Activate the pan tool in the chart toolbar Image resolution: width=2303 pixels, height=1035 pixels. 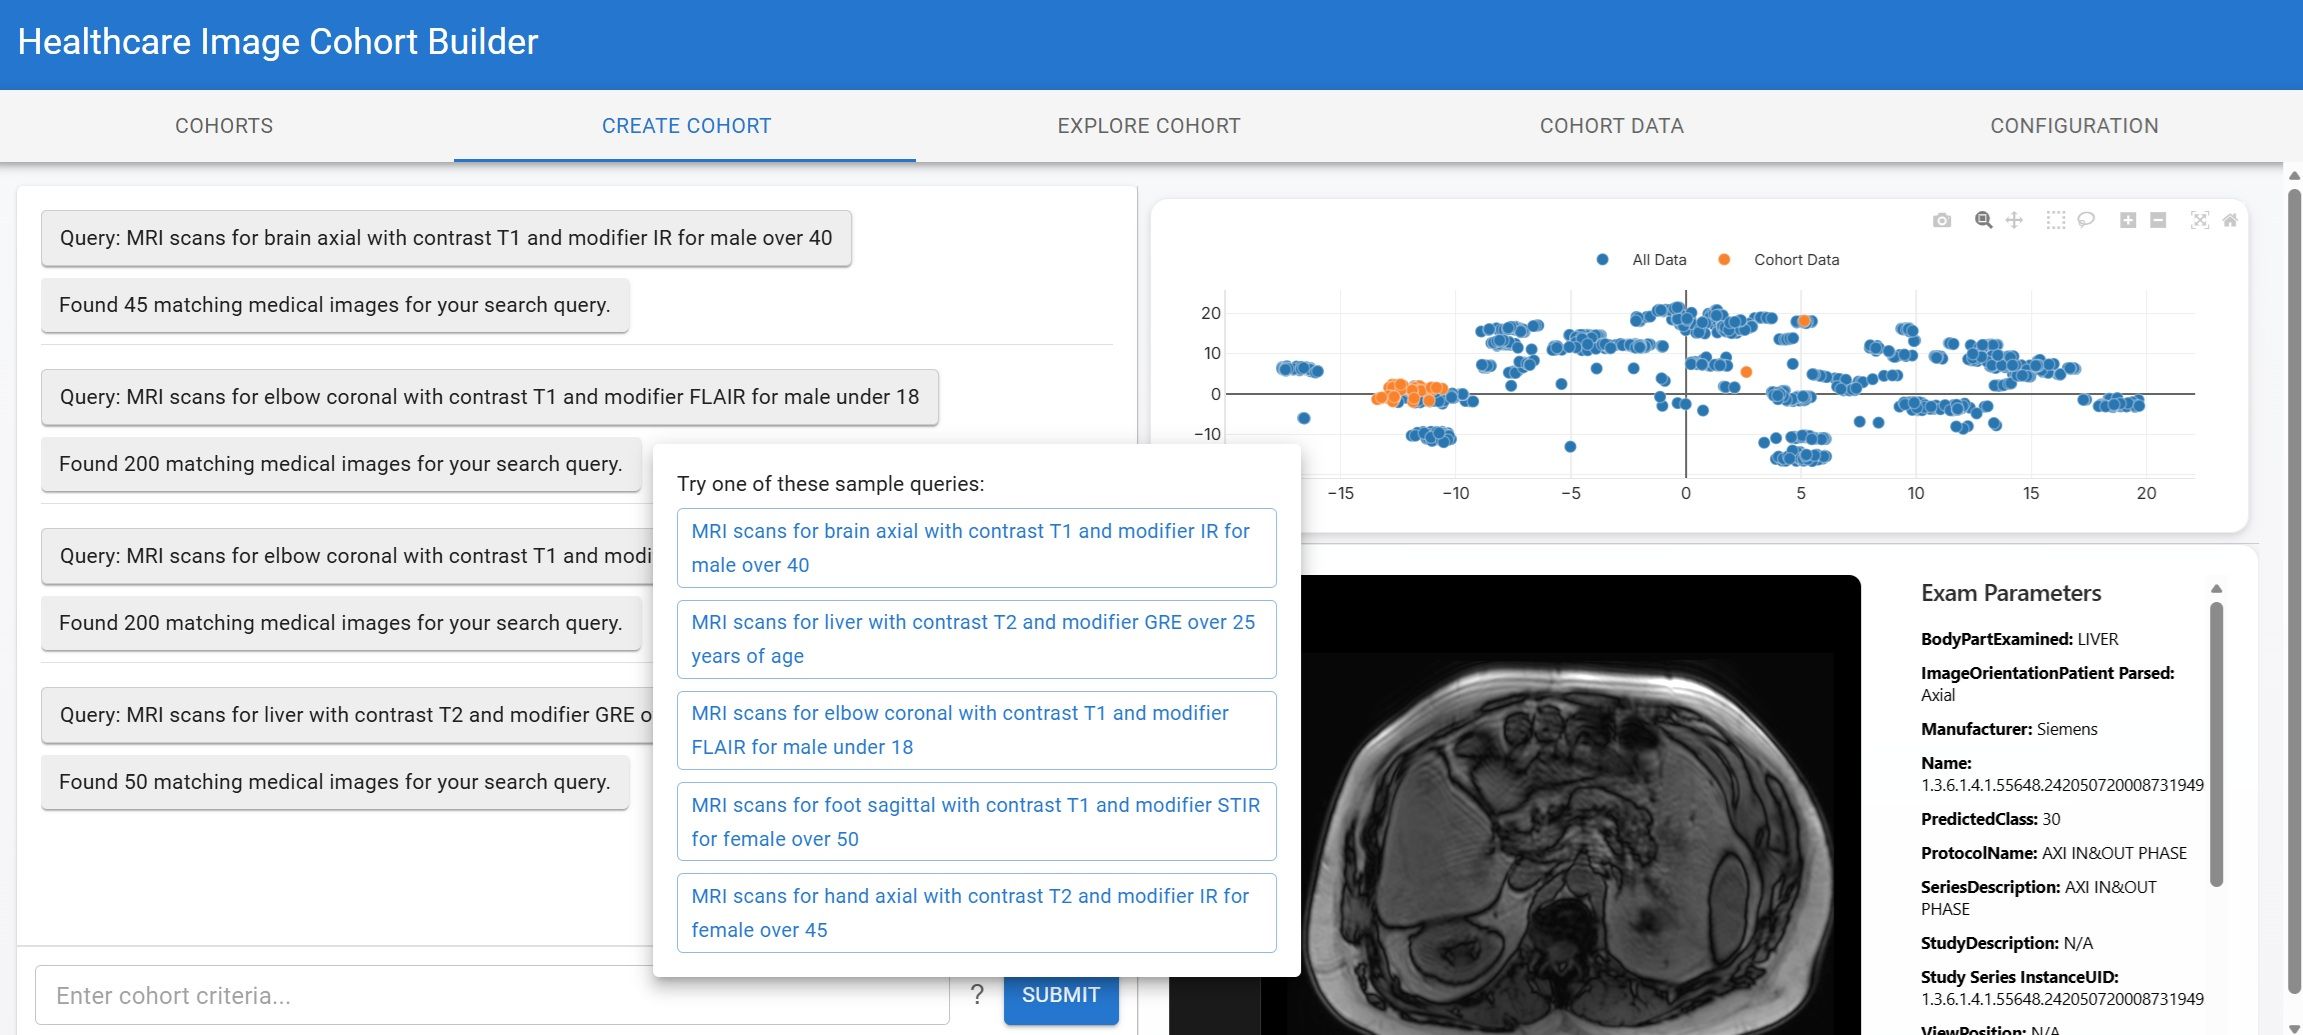(2014, 220)
